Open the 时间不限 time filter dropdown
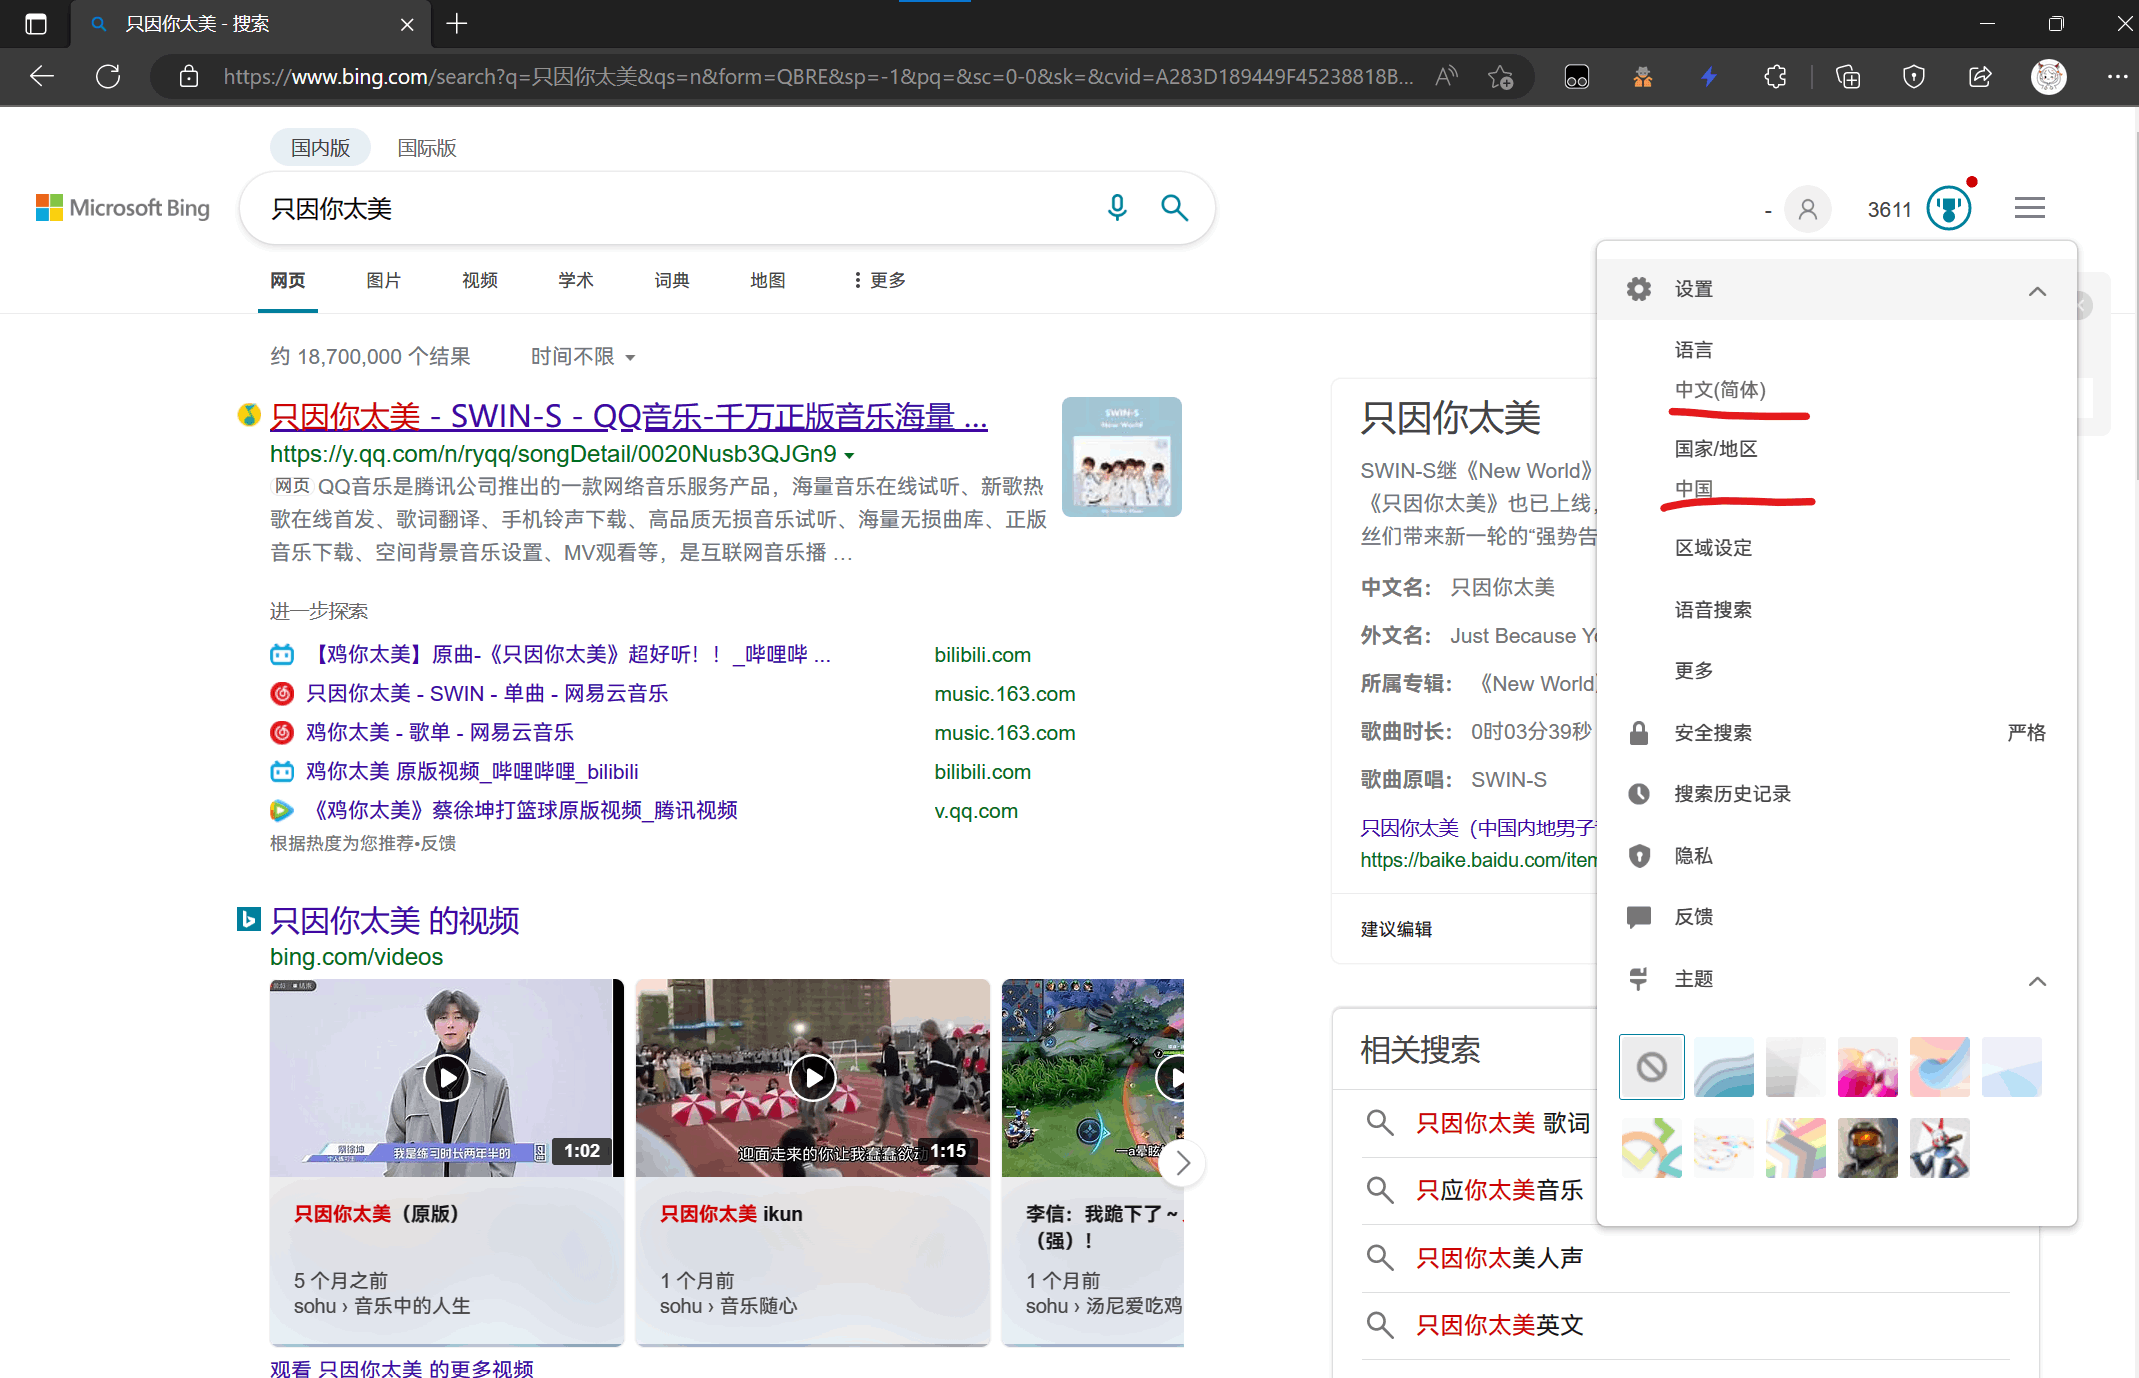The height and width of the screenshot is (1378, 2139). click(x=582, y=356)
